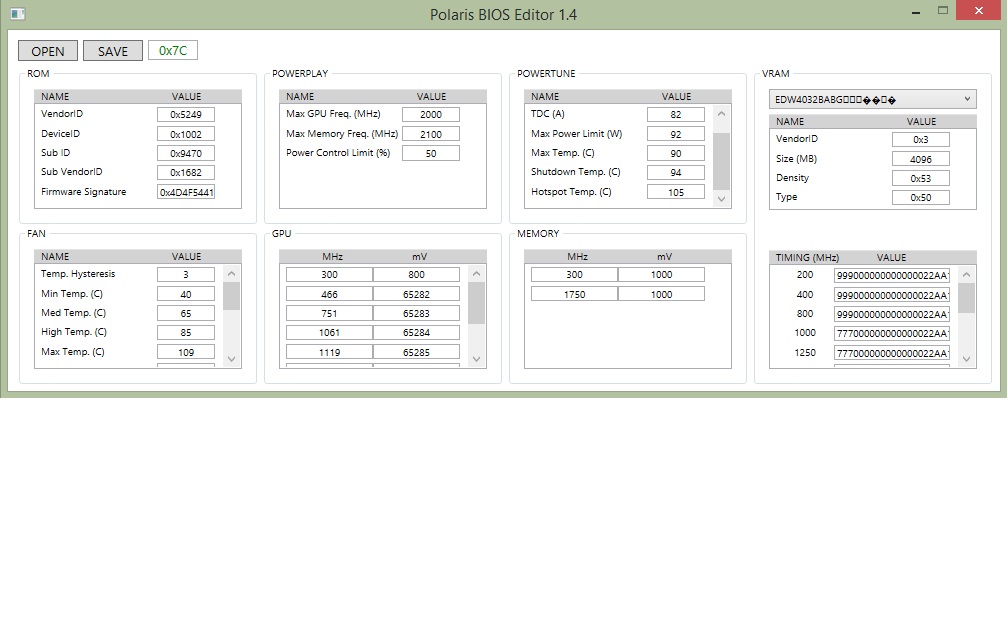
Task: Edit the GPU 800 mV field
Action: point(416,274)
